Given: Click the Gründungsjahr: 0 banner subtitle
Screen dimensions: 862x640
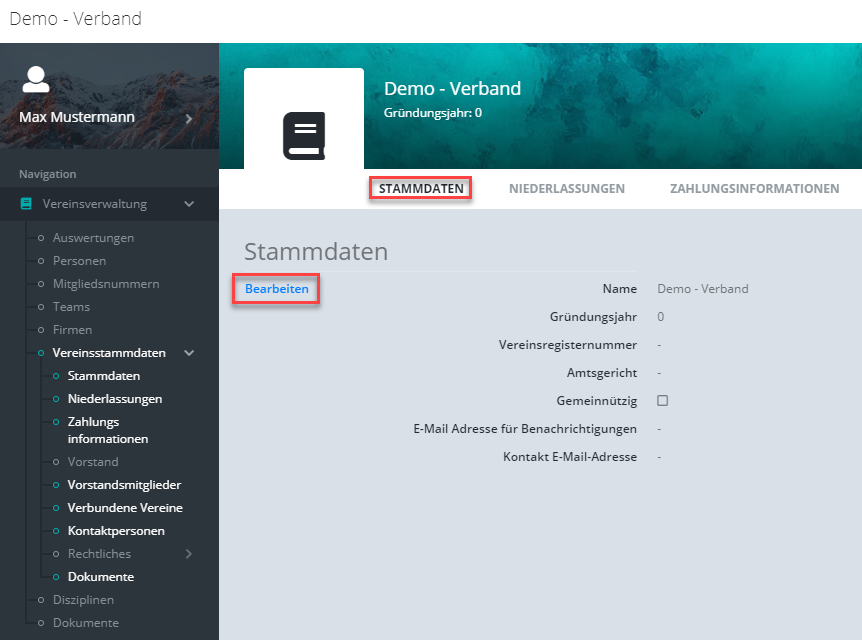Looking at the screenshot, I should click(433, 113).
